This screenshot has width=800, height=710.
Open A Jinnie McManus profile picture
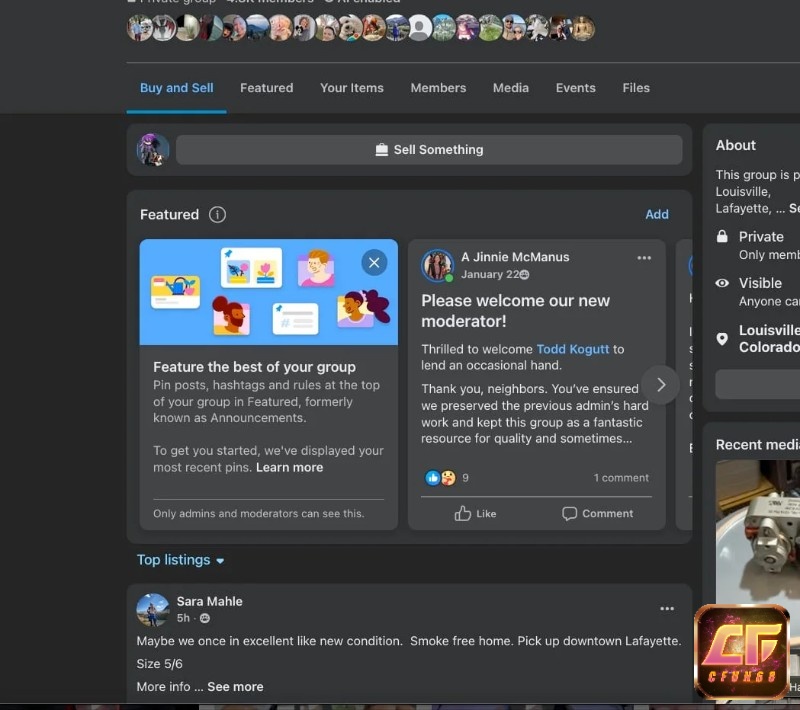point(437,265)
